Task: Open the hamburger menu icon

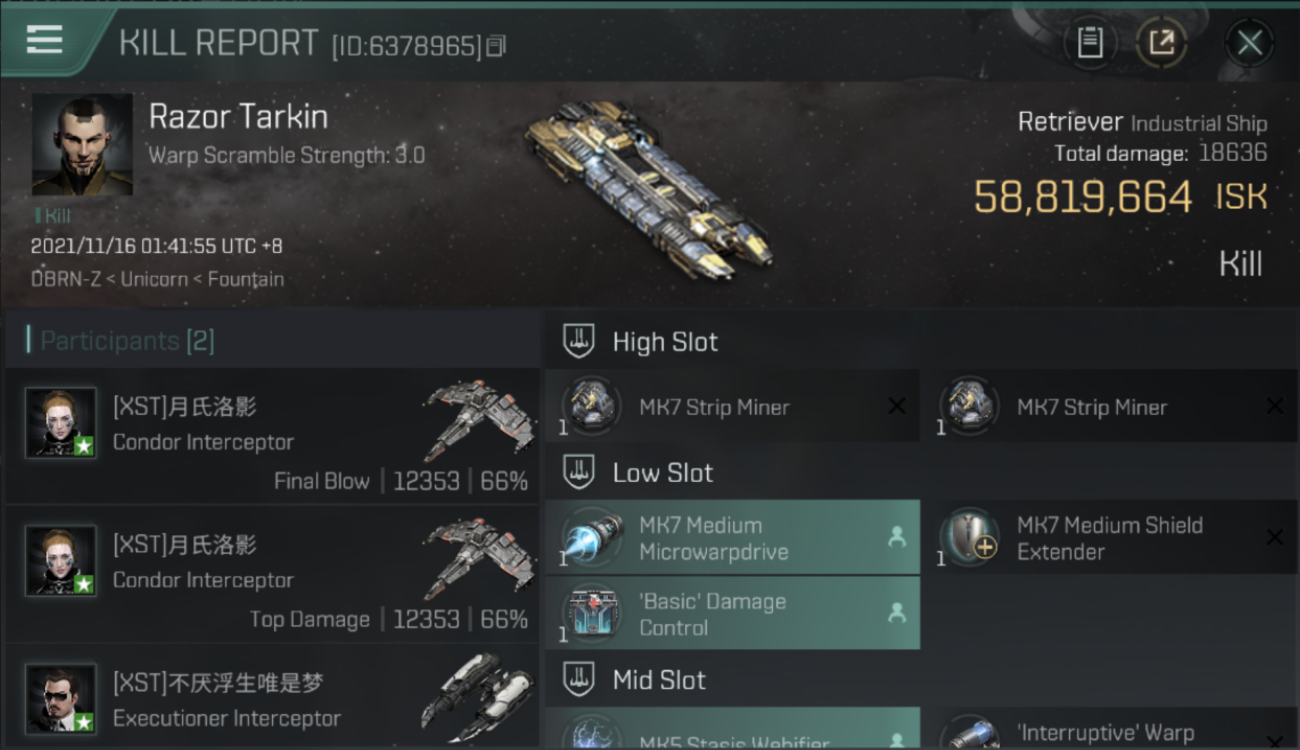Action: (x=44, y=40)
